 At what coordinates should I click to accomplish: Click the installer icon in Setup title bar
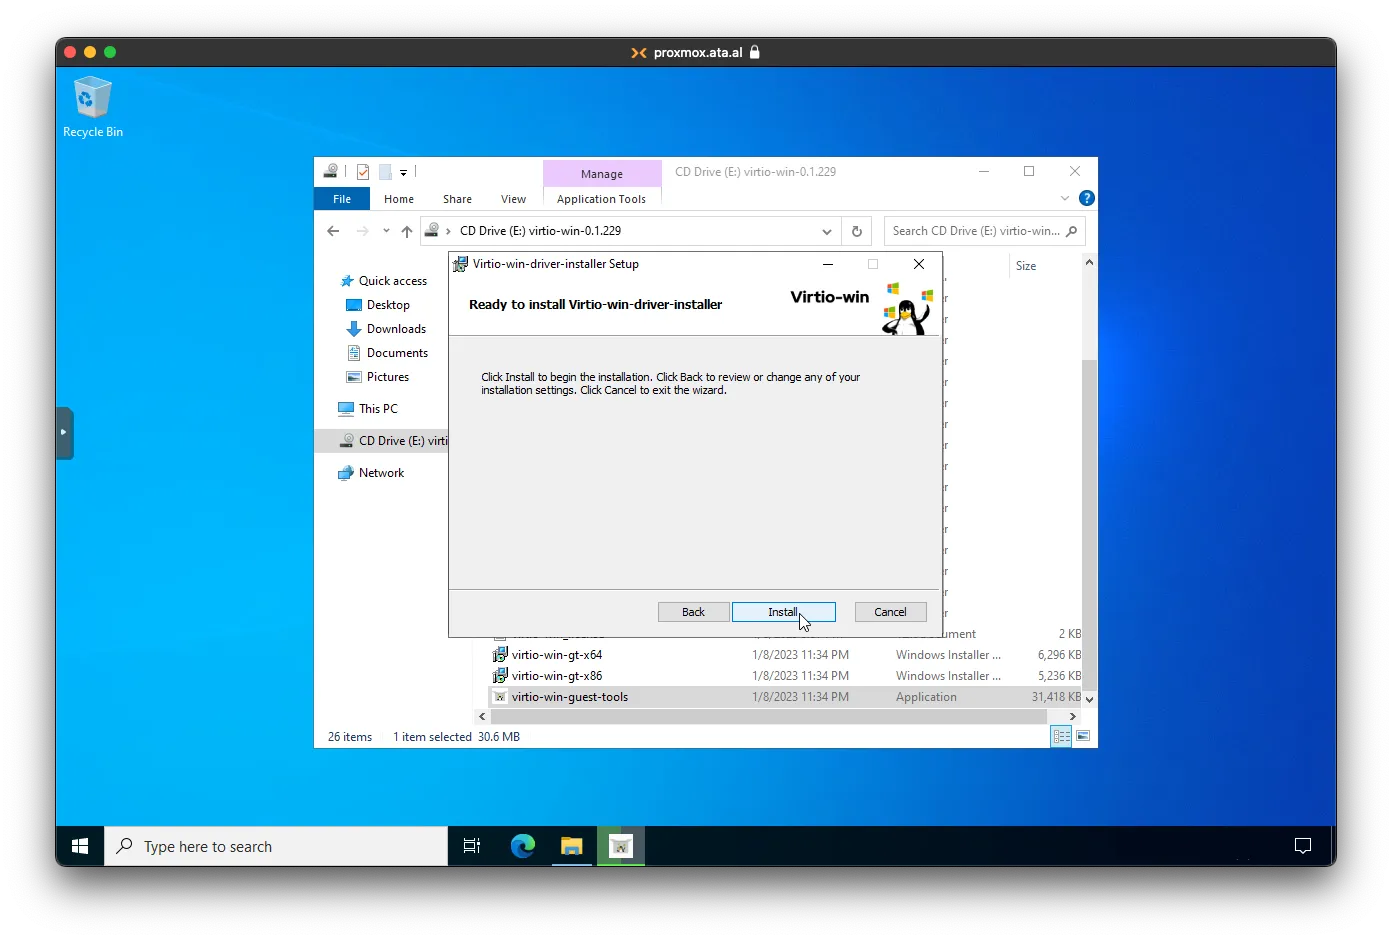coord(460,264)
